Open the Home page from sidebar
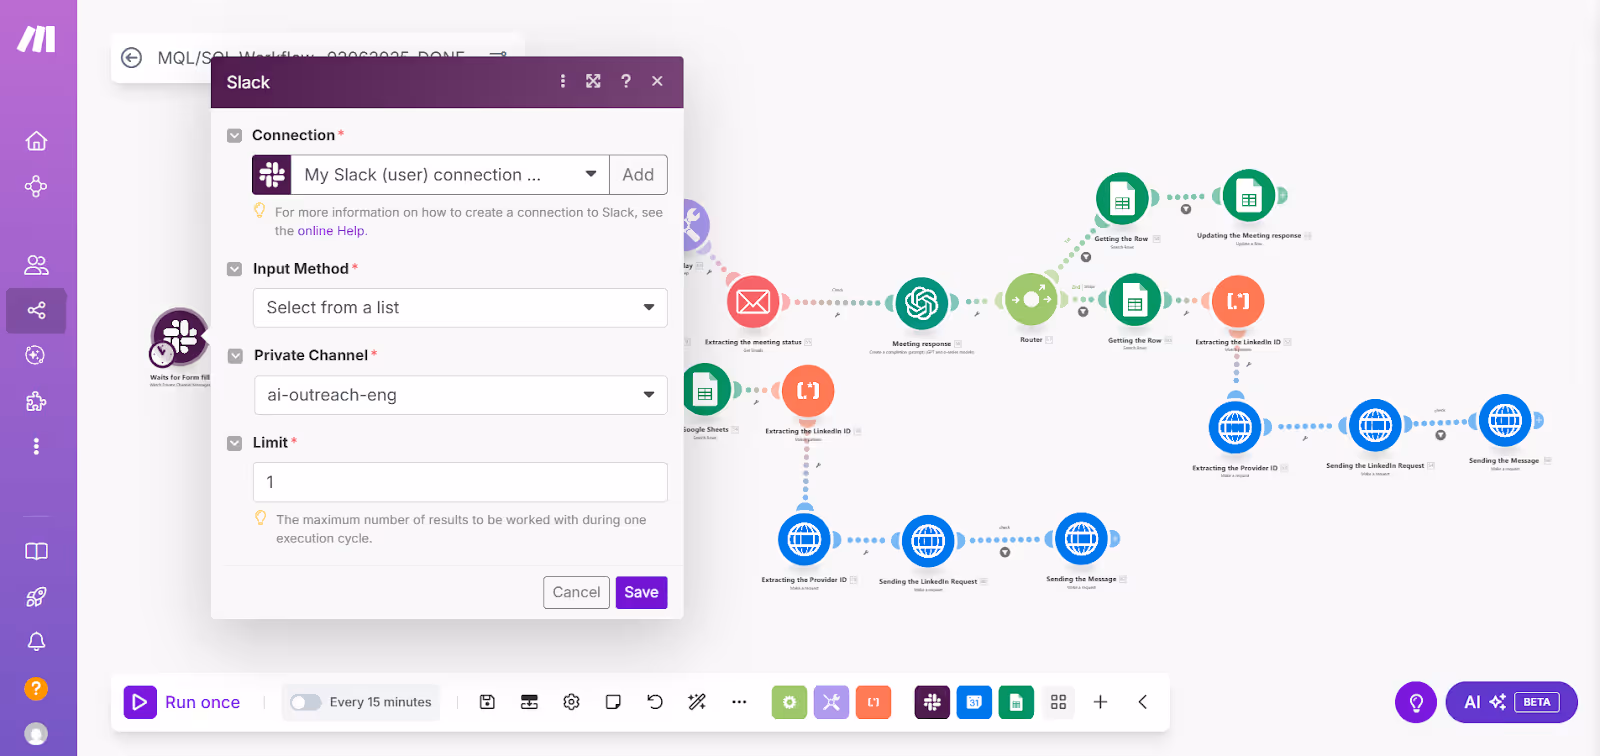Screen dimensions: 1600x756 point(36,141)
